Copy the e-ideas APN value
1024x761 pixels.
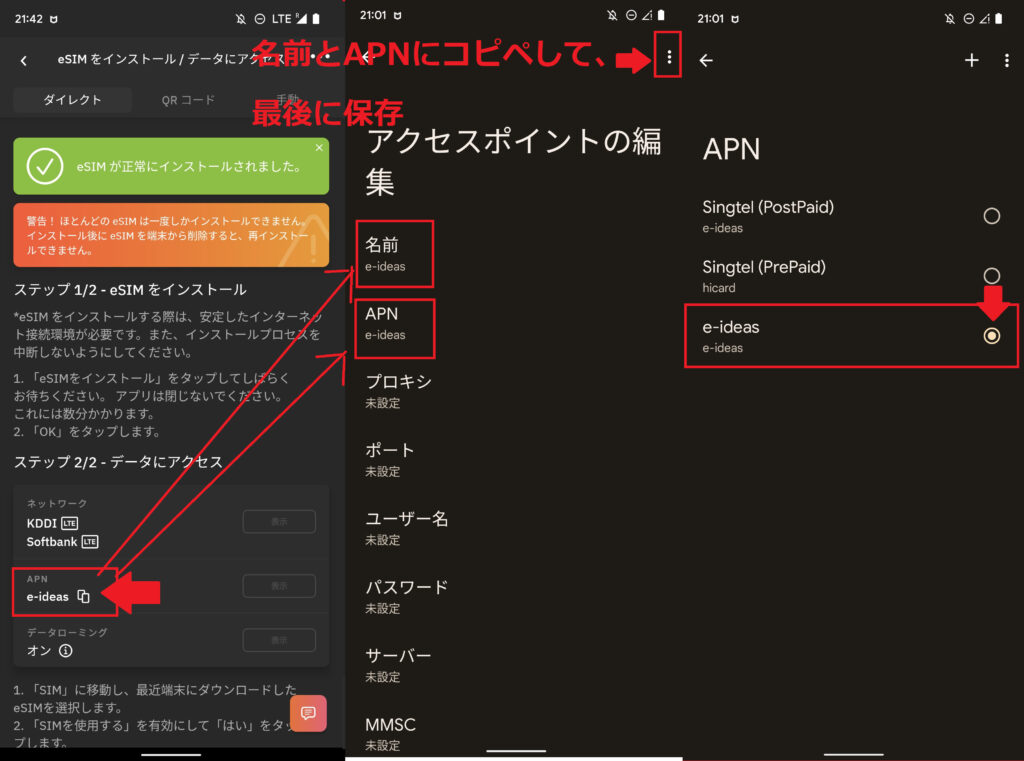84,596
